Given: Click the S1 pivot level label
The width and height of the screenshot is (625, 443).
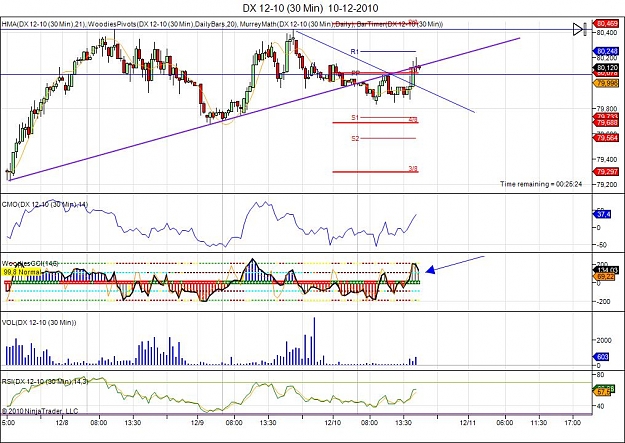Looking at the screenshot, I should click(355, 118).
